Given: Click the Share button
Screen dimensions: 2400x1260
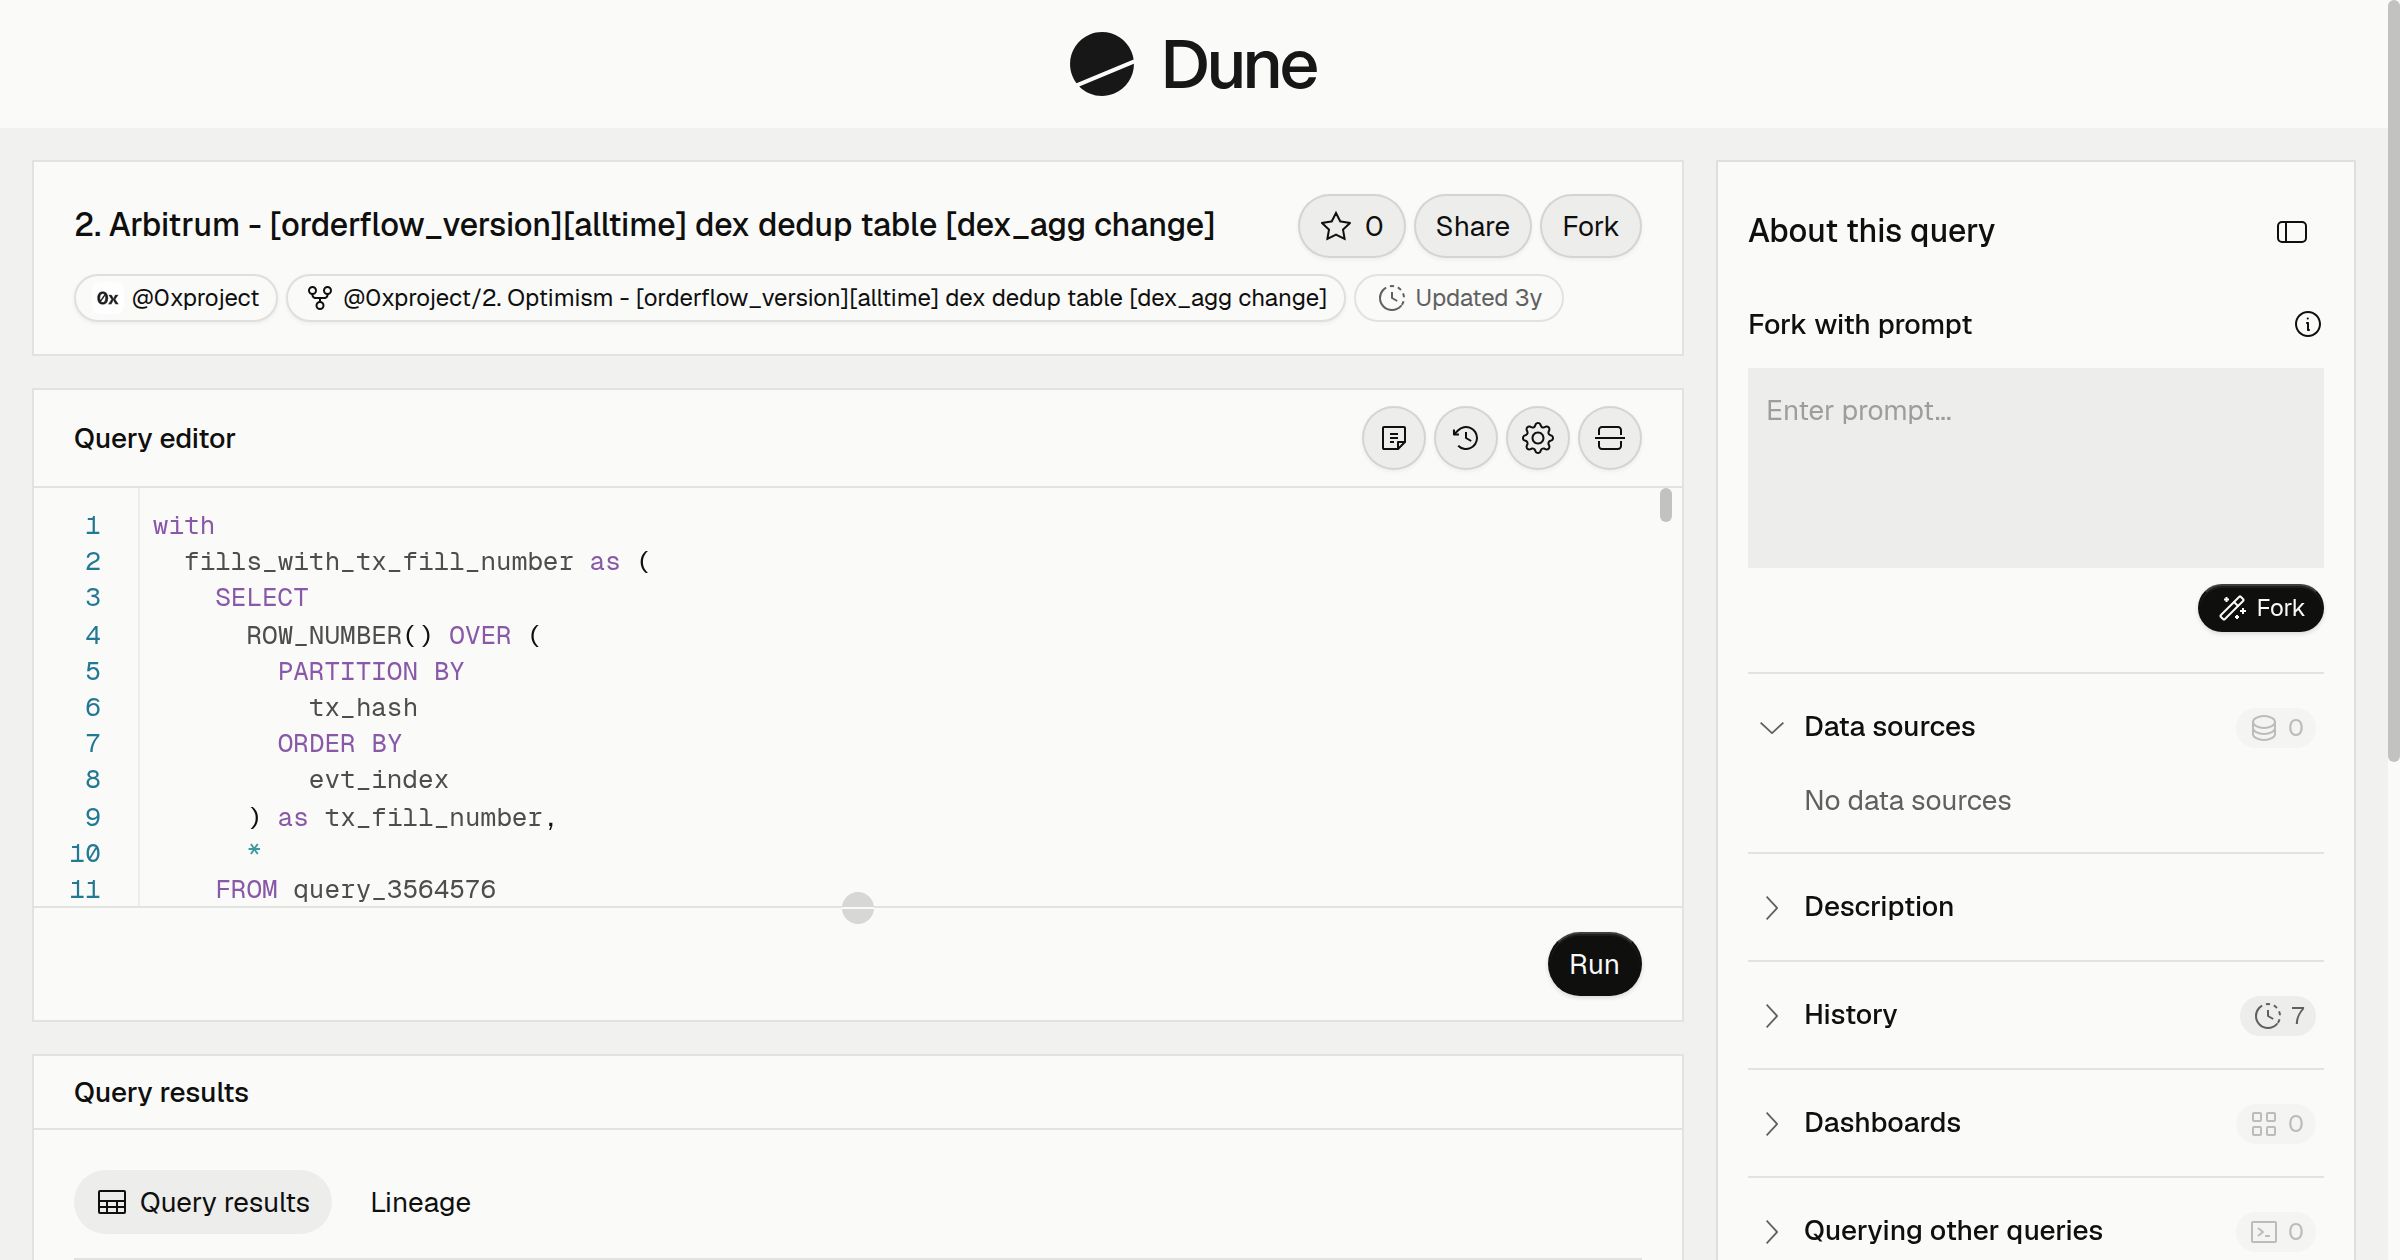Looking at the screenshot, I should coord(1472,226).
